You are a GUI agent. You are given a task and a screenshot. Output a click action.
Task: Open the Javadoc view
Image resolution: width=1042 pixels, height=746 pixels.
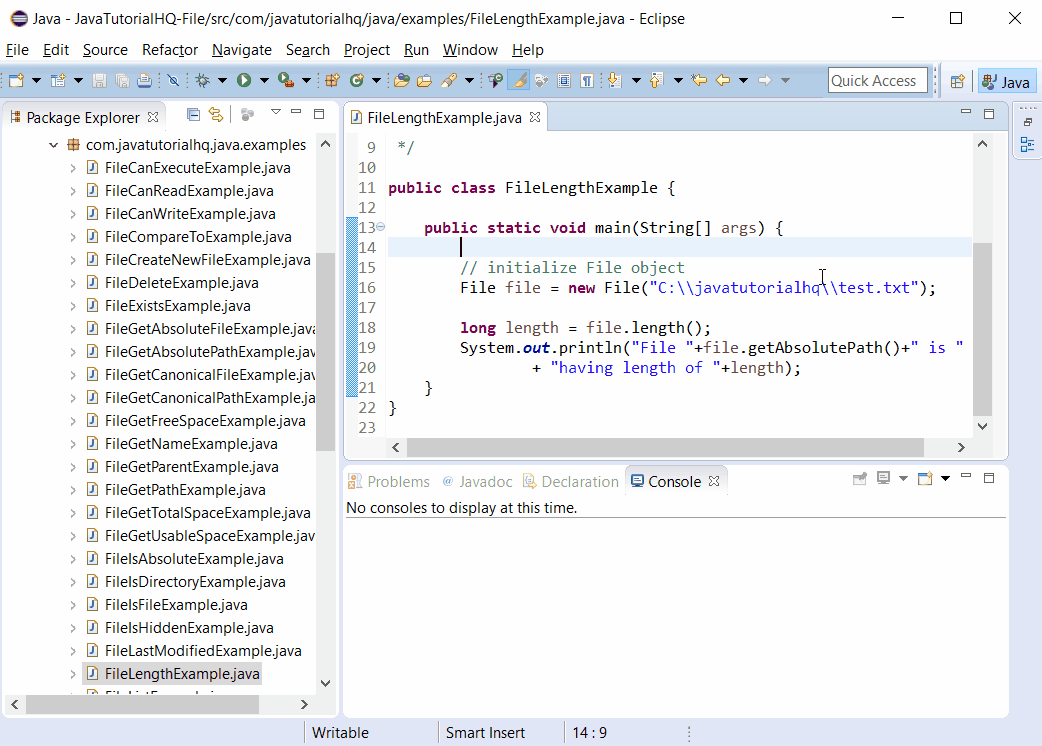click(478, 481)
